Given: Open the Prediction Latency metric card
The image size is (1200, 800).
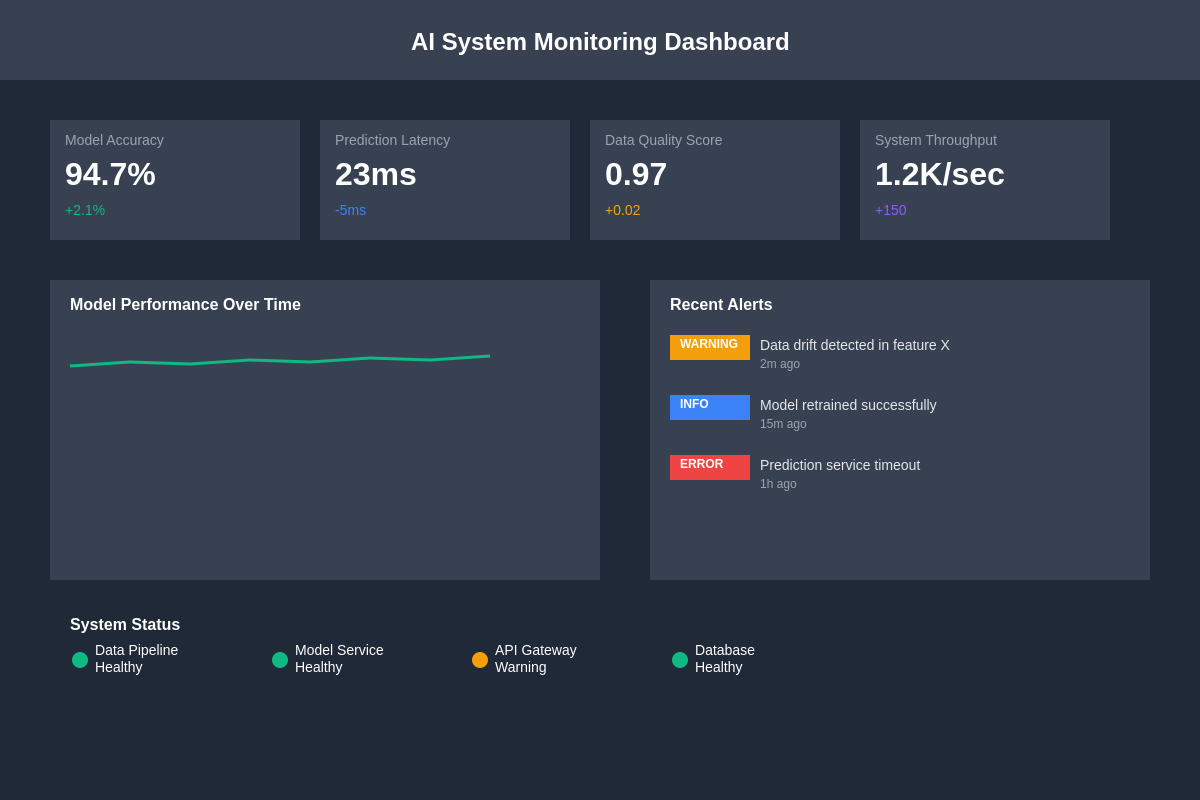Looking at the screenshot, I should (x=445, y=180).
